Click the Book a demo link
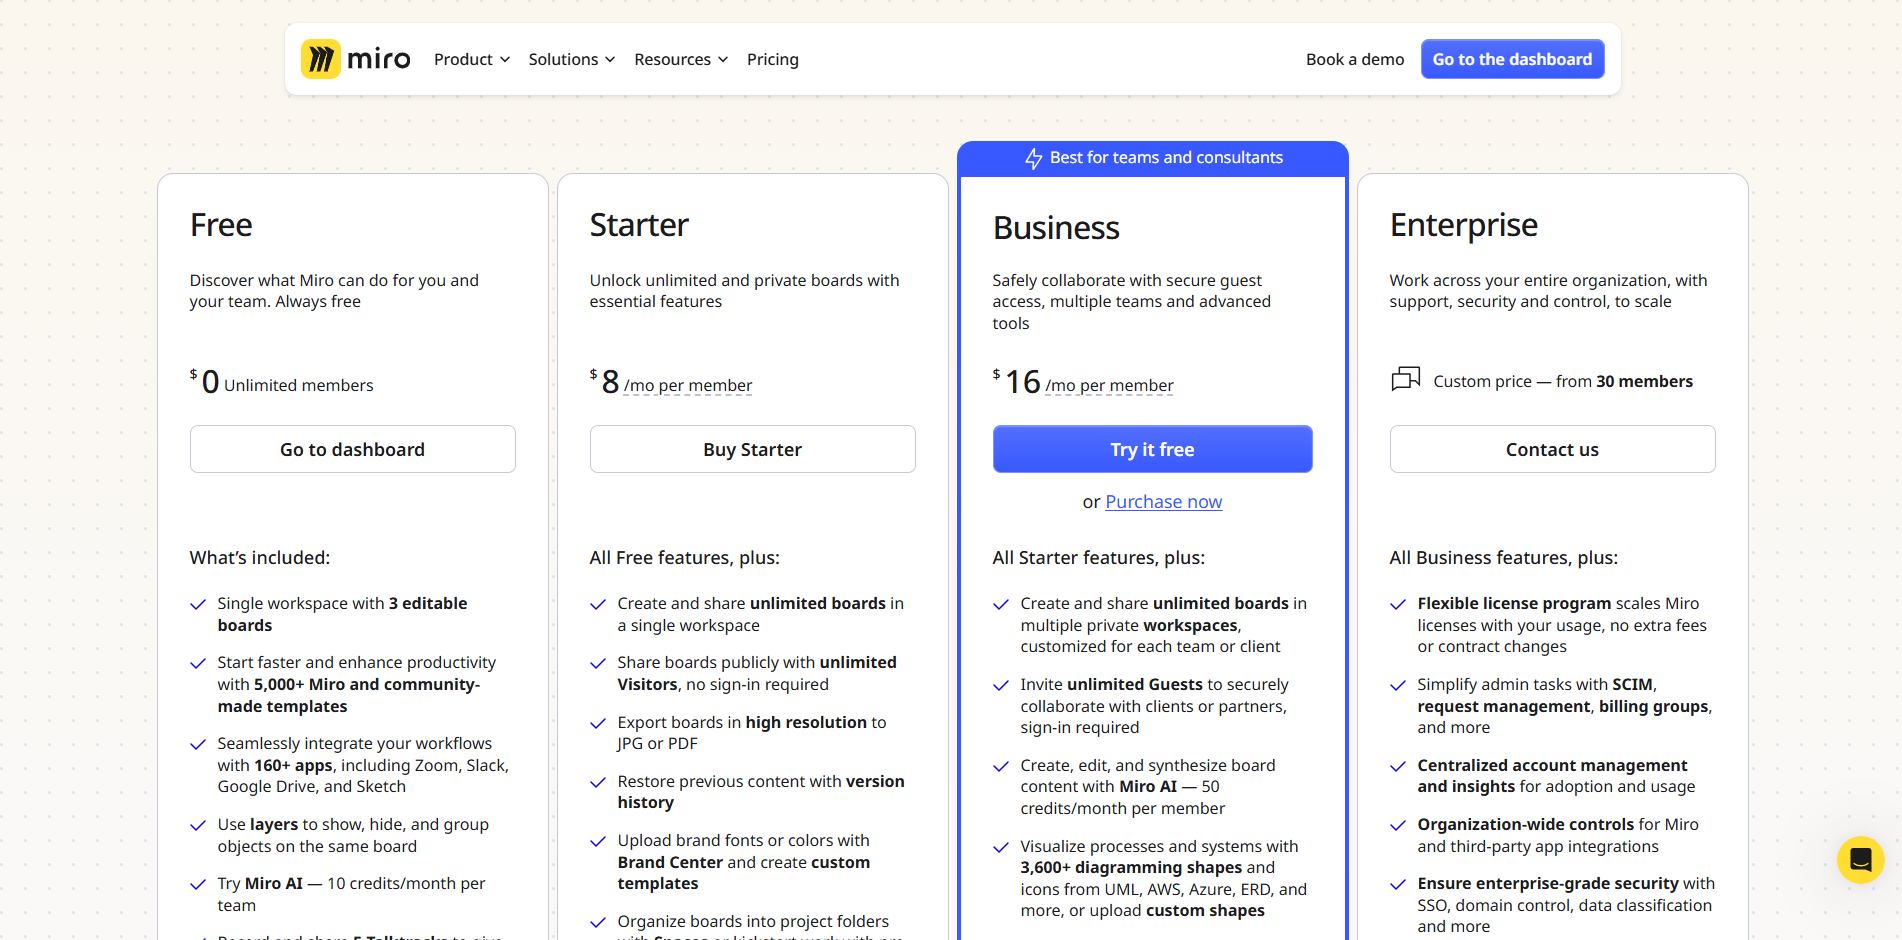 click(1355, 59)
